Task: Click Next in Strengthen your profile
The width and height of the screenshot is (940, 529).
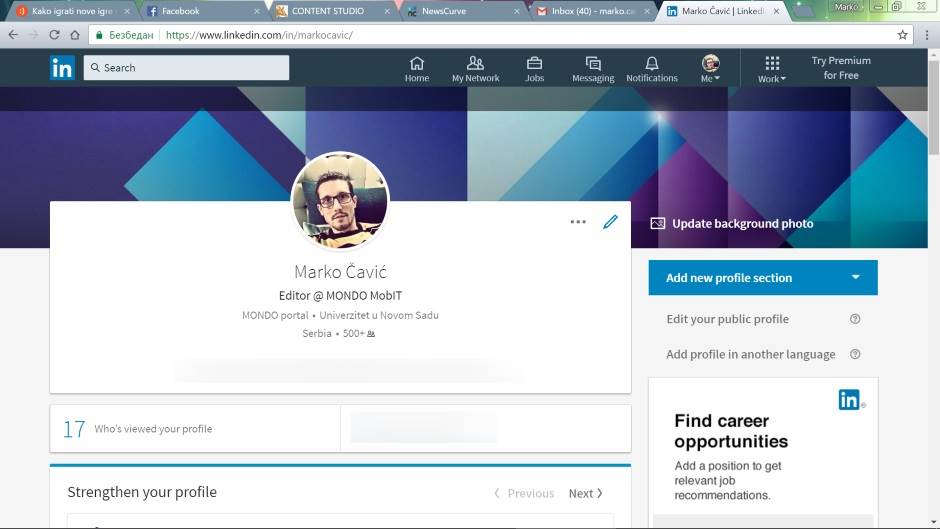Action: pyautogui.click(x=586, y=494)
